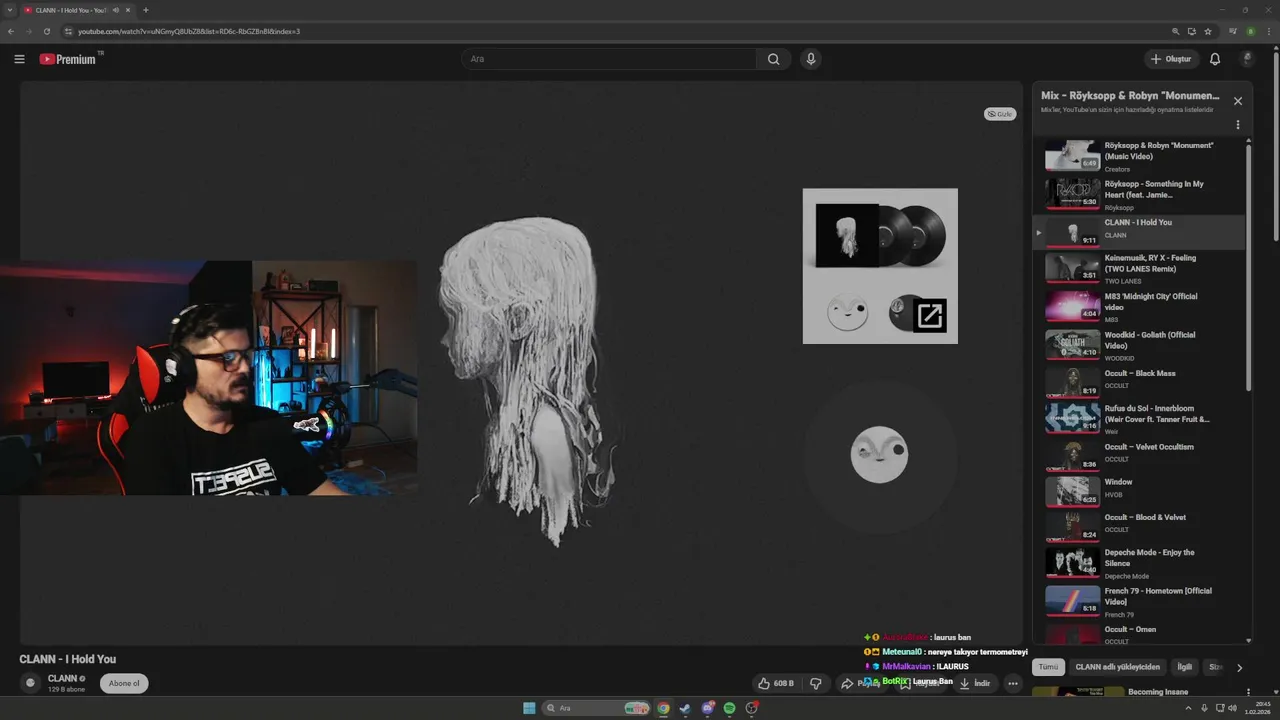Screen dimensions: 1280x720
Task: Subscribe with the Abone ol button
Action: tap(124, 683)
